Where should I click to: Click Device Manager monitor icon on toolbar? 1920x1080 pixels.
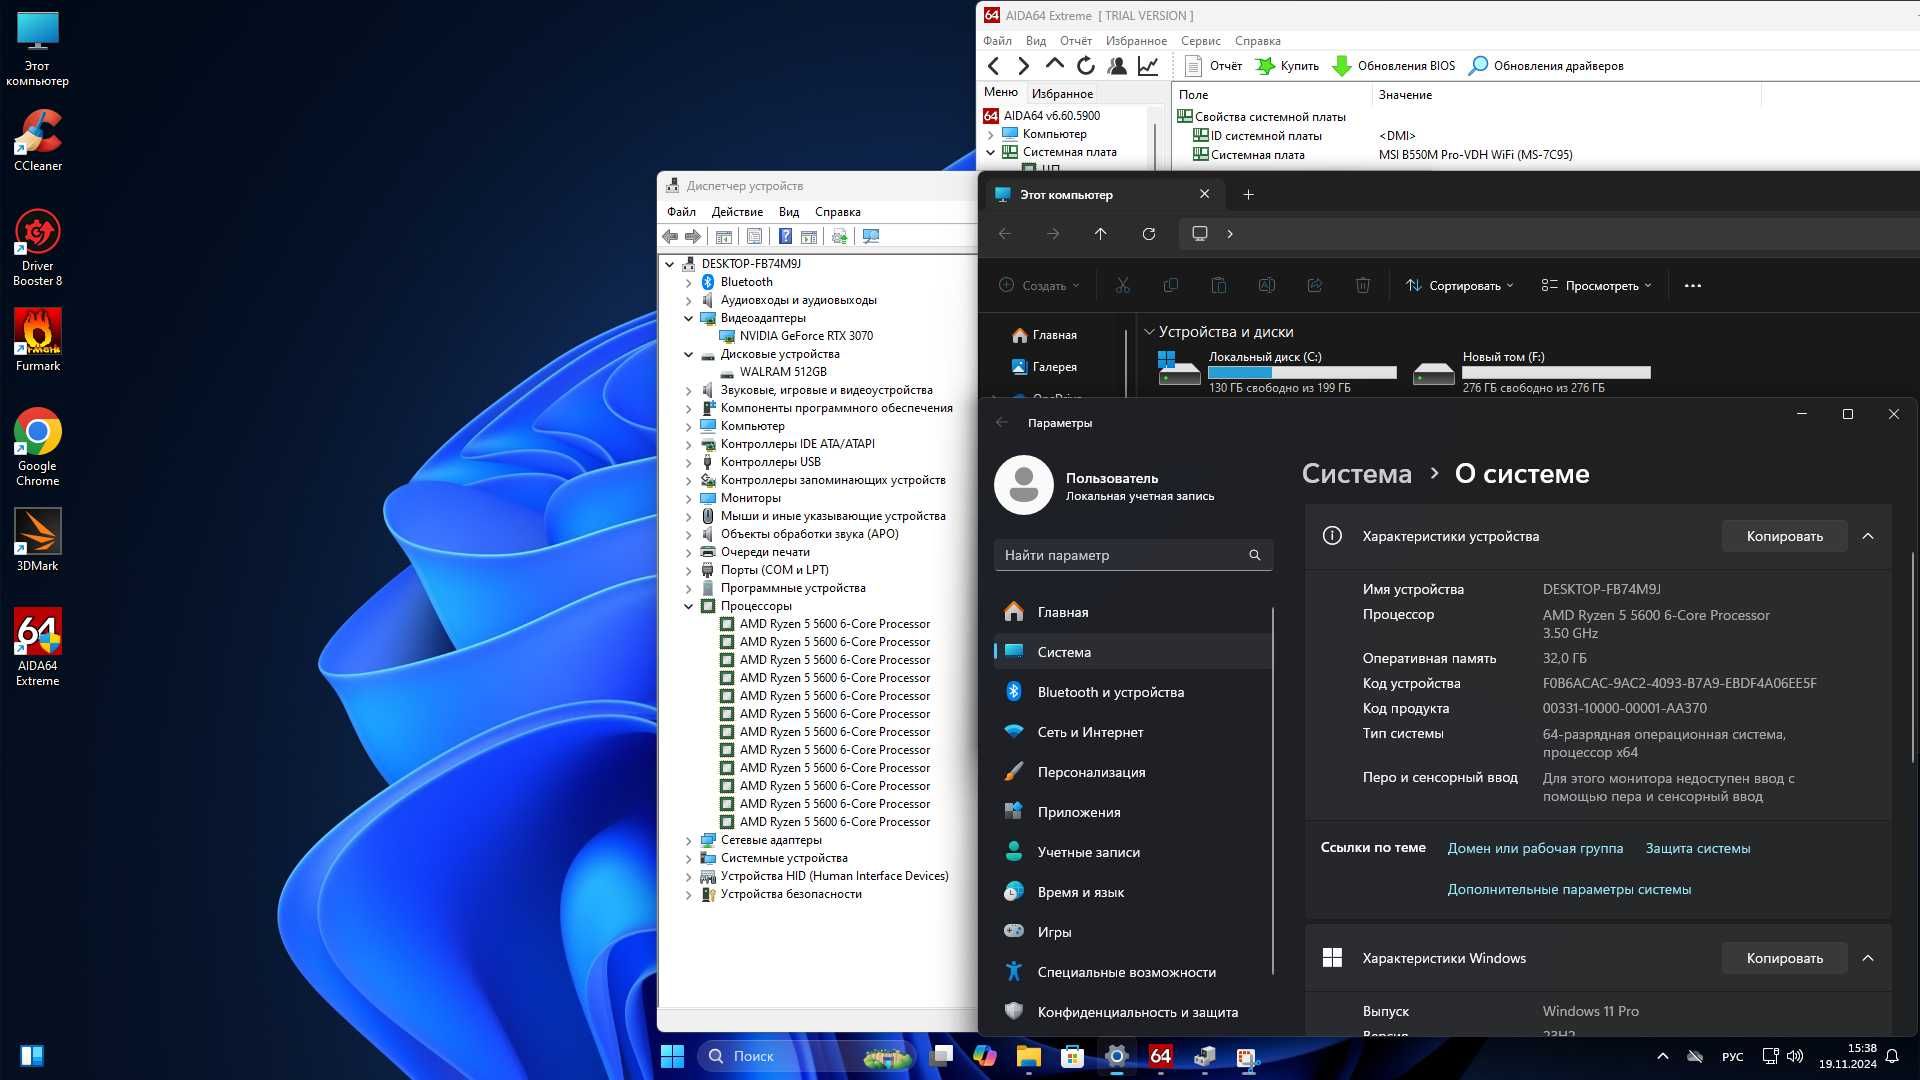click(x=871, y=237)
